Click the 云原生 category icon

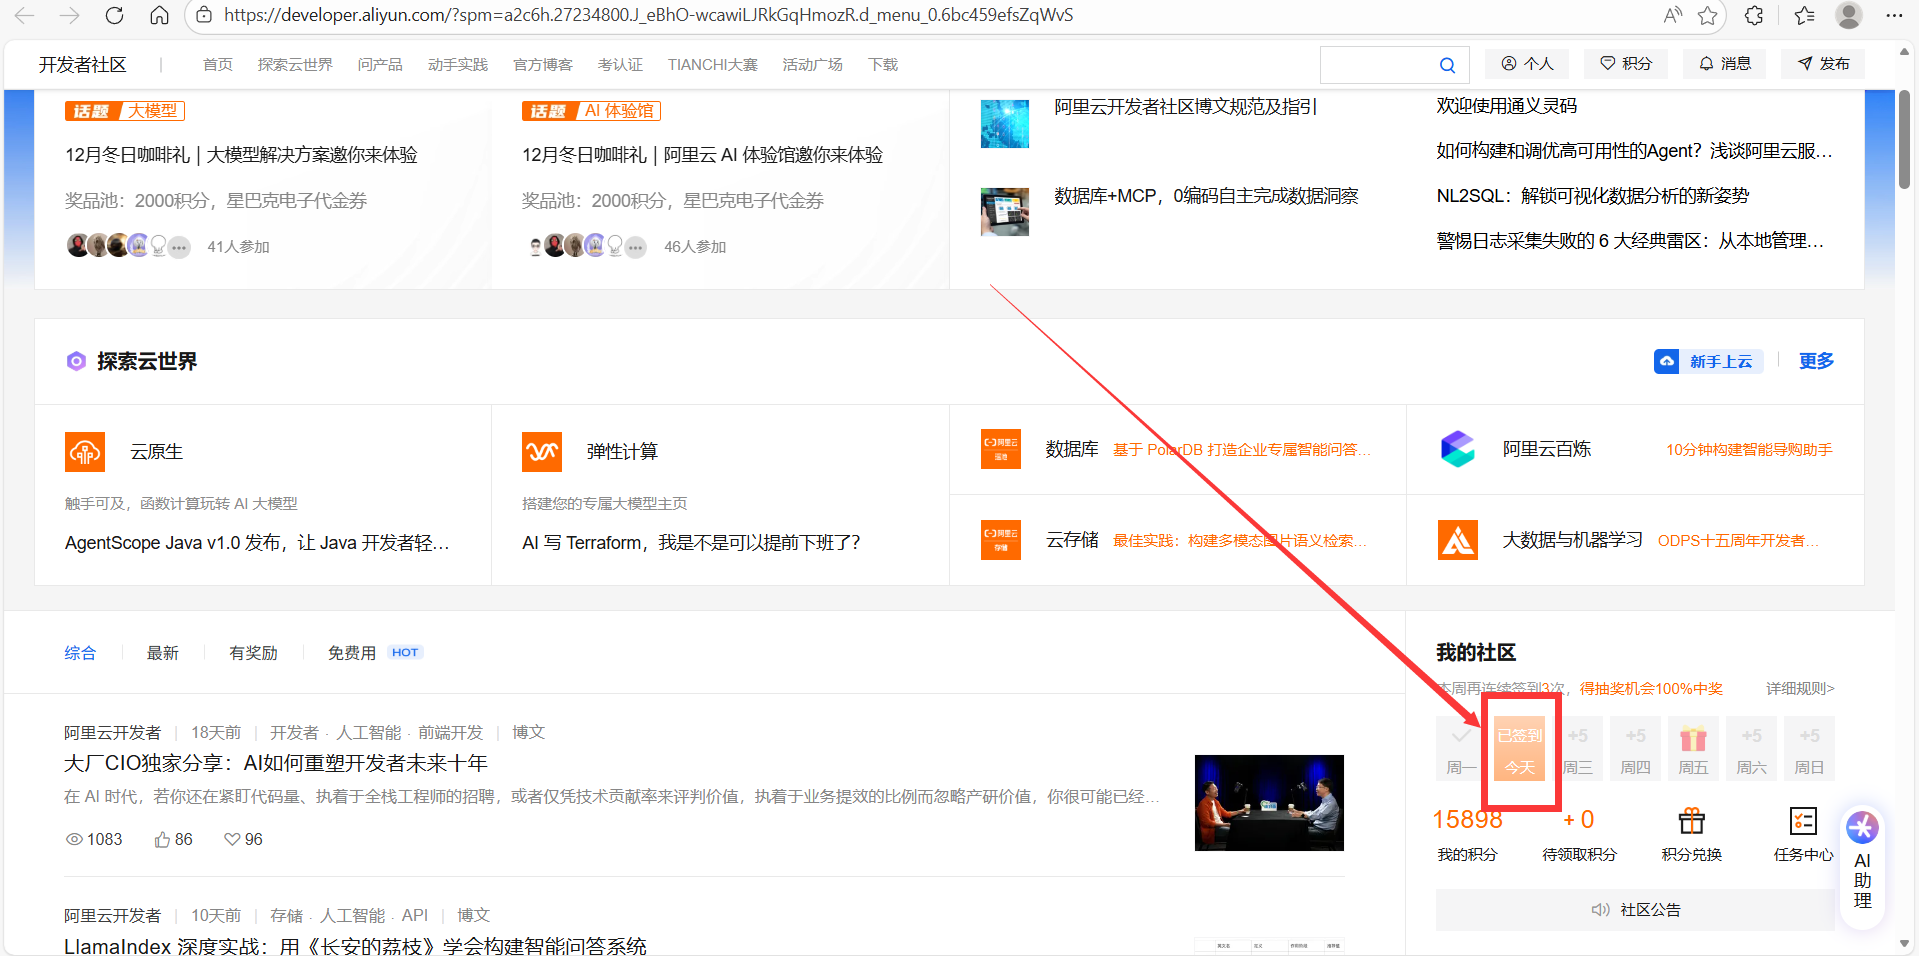[85, 451]
